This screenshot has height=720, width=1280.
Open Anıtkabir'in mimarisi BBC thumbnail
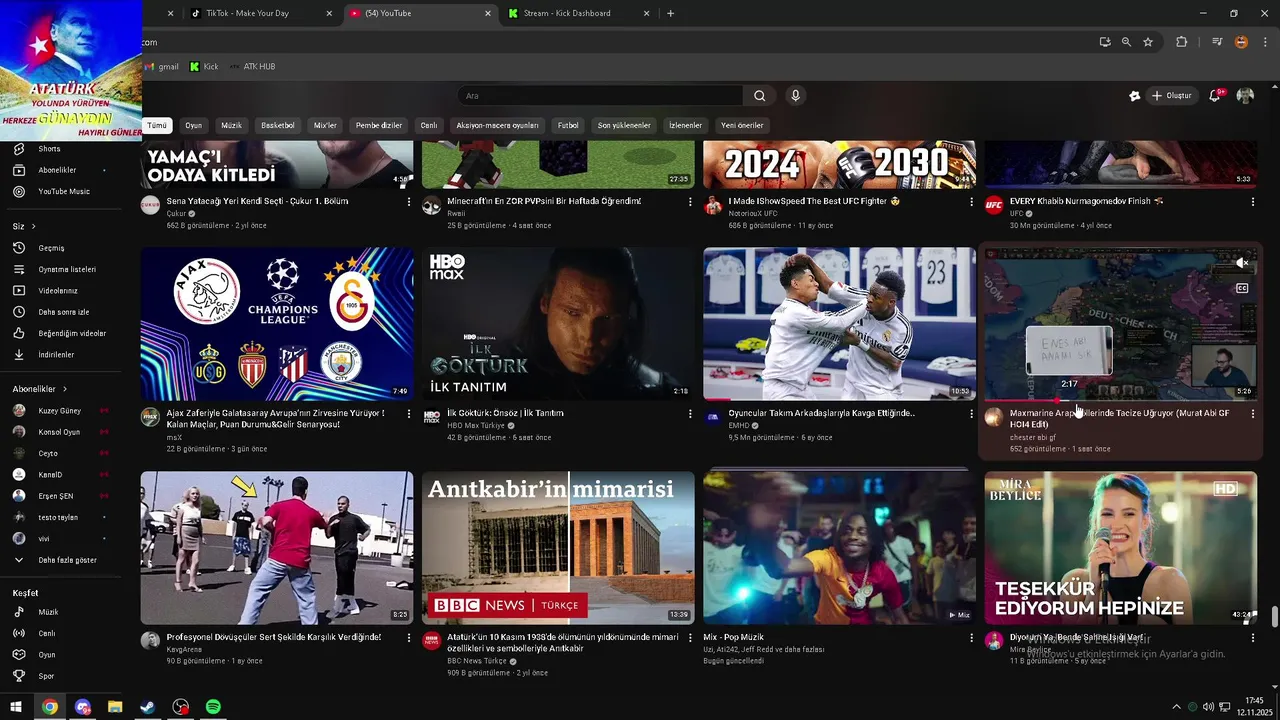(558, 548)
